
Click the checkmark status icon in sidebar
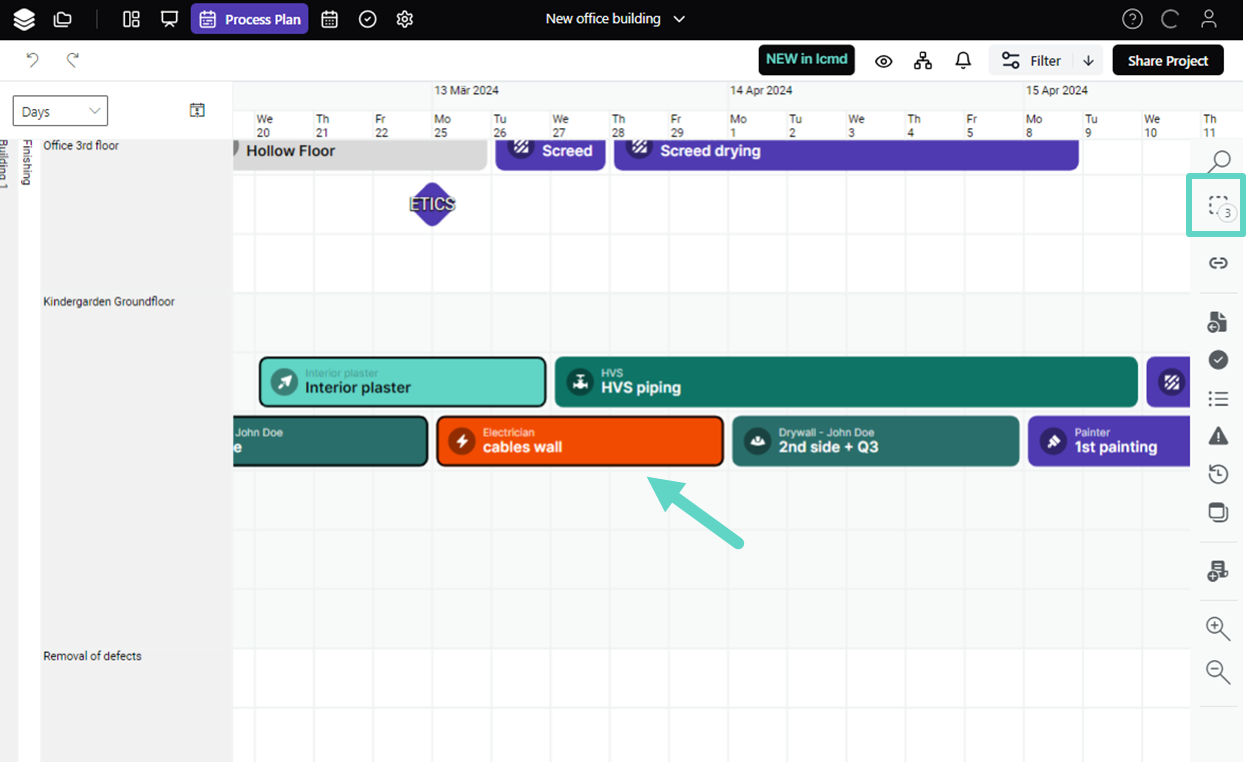point(1218,360)
